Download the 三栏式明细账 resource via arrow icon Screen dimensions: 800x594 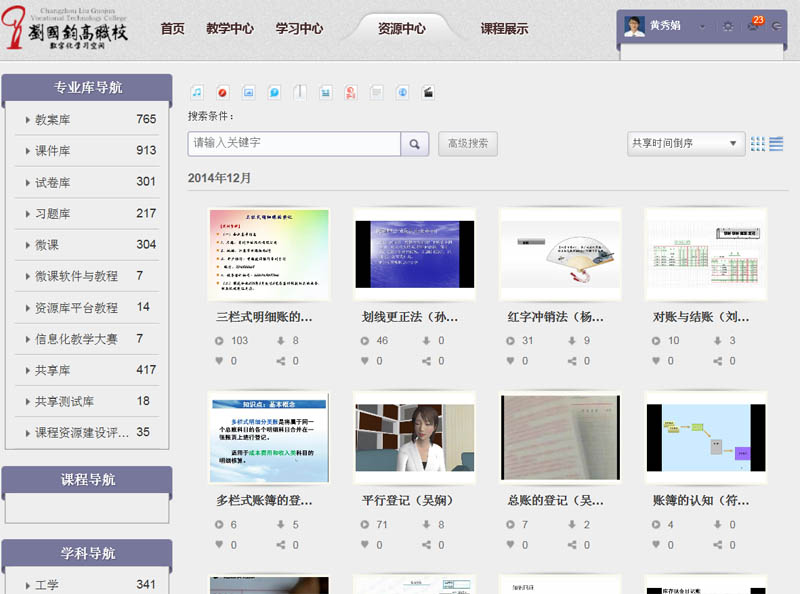[x=281, y=340]
